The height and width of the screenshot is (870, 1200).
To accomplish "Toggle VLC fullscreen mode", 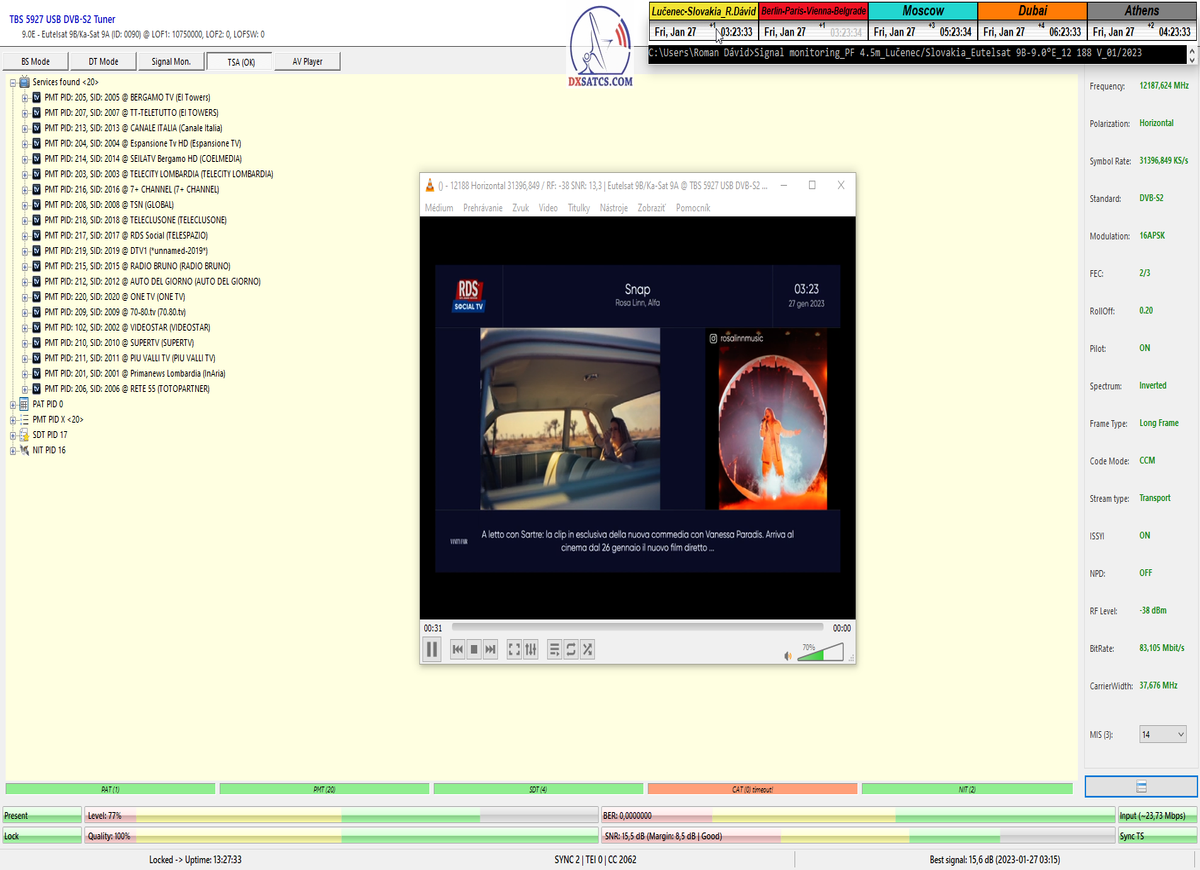I will coord(514,650).
